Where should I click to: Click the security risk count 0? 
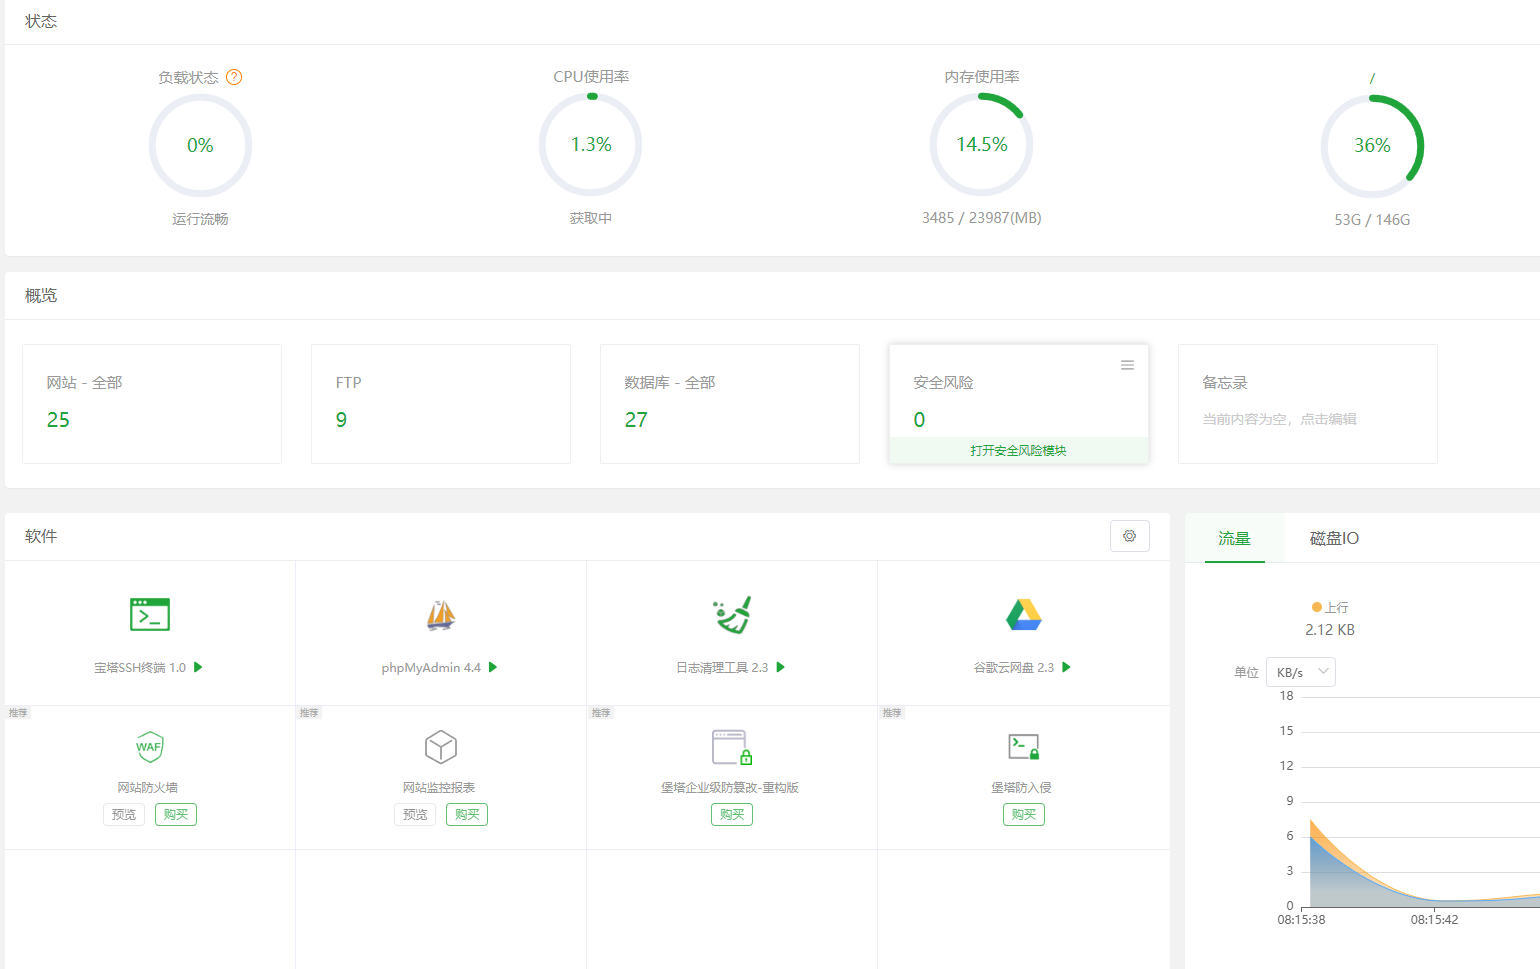(x=919, y=420)
